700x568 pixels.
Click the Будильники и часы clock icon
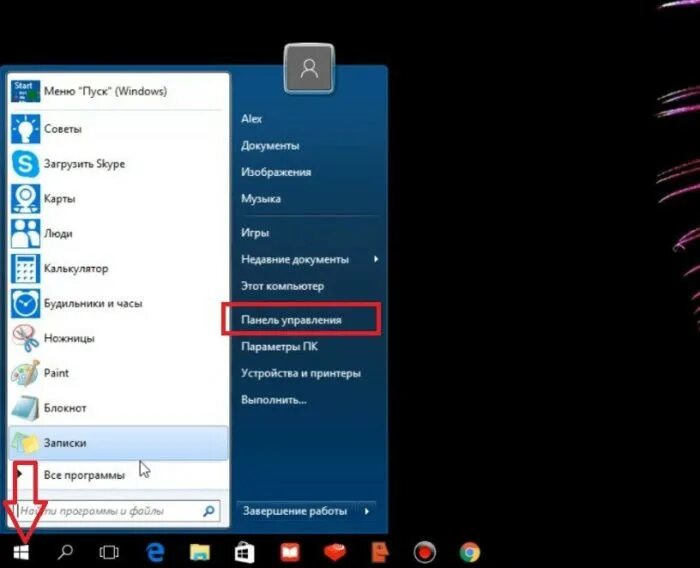(x=25, y=303)
